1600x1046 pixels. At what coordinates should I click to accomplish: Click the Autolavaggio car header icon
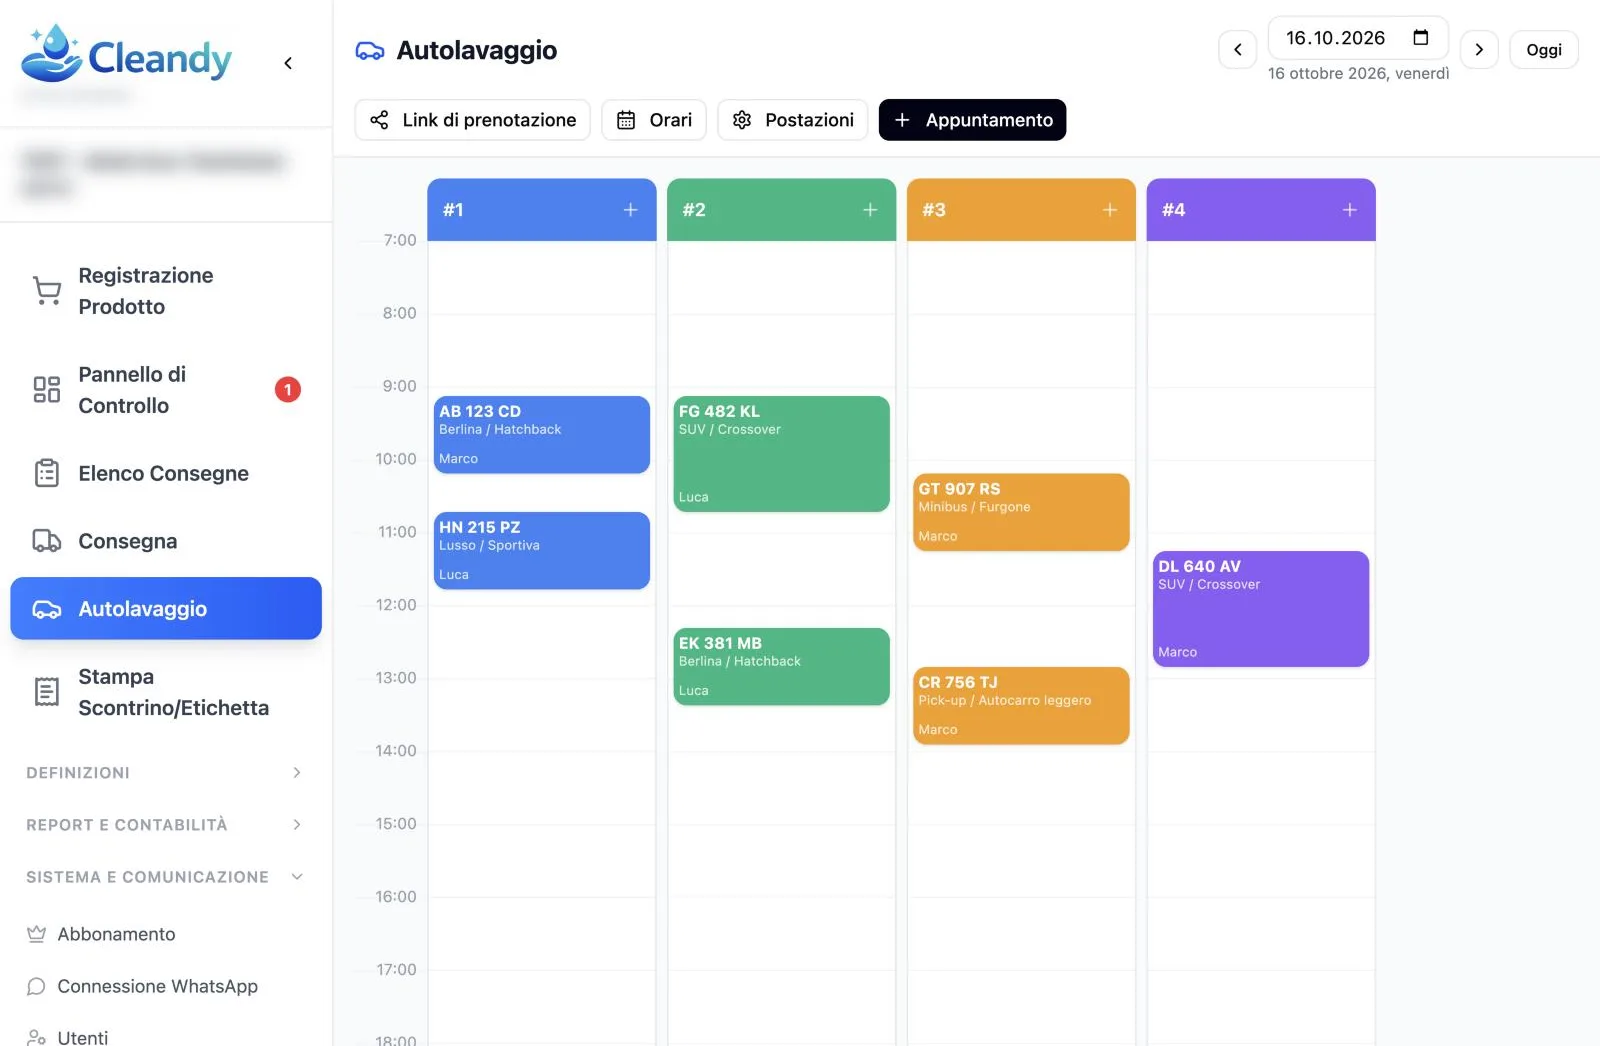coord(370,50)
